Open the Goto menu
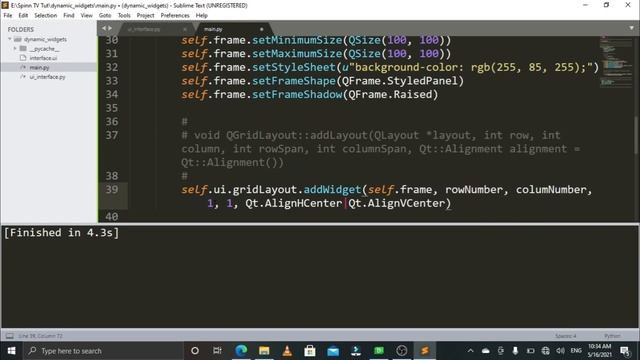Screen dimensions: 640x360 pos(105,16)
